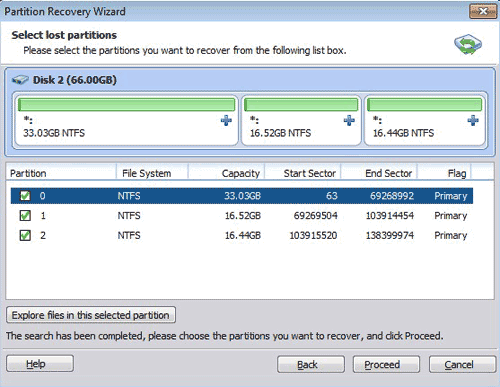Click capacity value 16.44GB in row 2
The image size is (500, 387).
(x=243, y=236)
